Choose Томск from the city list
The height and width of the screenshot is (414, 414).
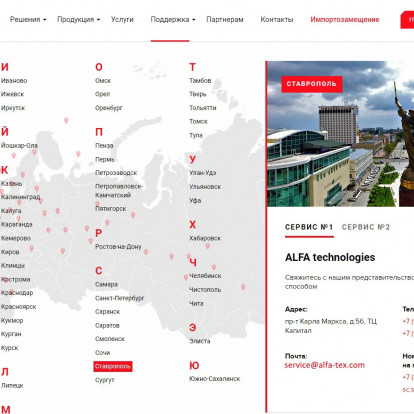[198, 121]
